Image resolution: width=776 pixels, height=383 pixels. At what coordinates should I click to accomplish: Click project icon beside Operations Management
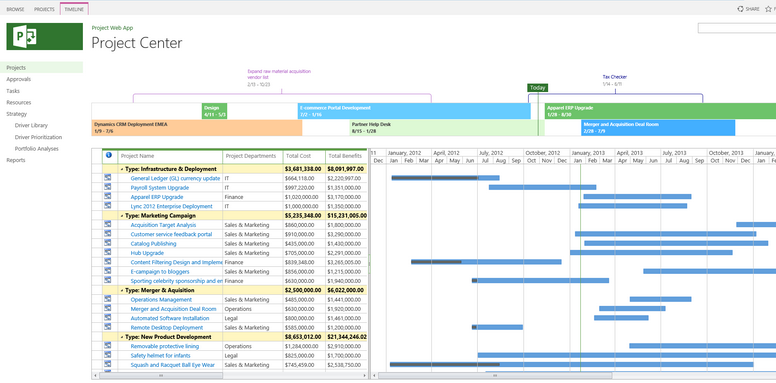coord(108,299)
